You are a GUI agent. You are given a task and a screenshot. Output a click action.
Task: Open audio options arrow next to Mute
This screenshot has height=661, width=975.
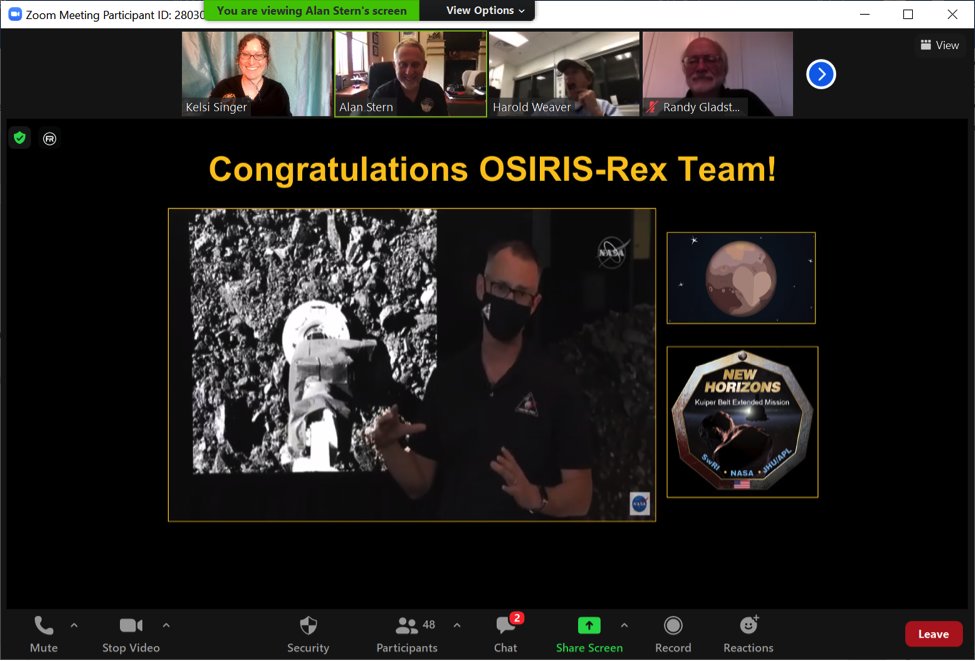74,625
